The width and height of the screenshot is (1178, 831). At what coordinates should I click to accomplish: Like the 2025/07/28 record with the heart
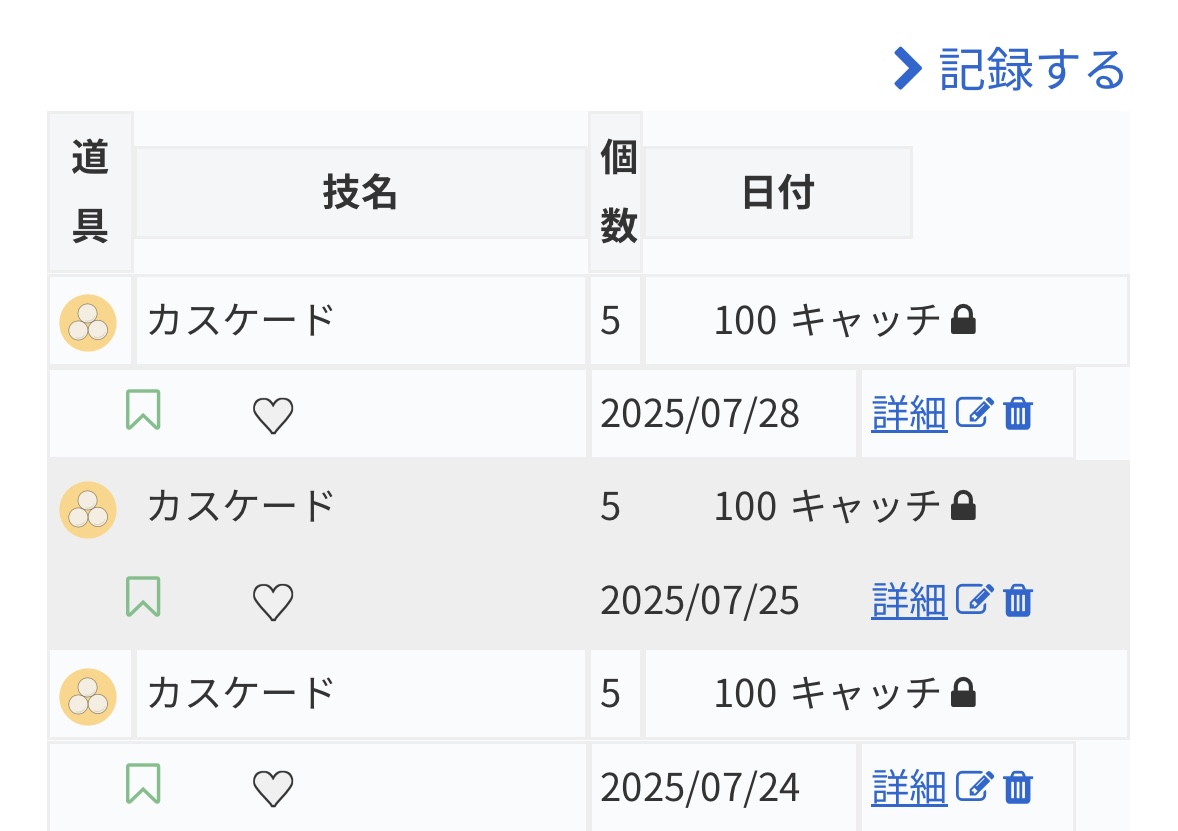point(272,414)
